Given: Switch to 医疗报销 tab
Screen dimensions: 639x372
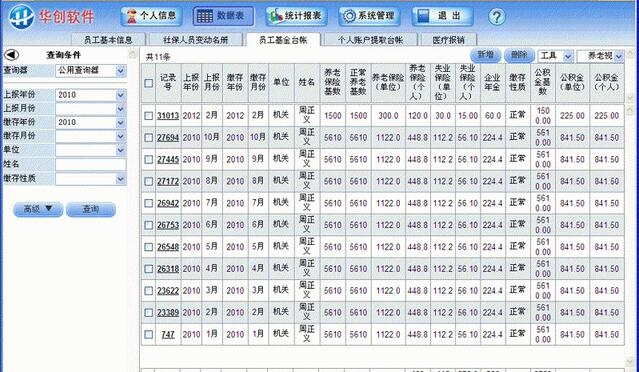Looking at the screenshot, I should (x=449, y=40).
